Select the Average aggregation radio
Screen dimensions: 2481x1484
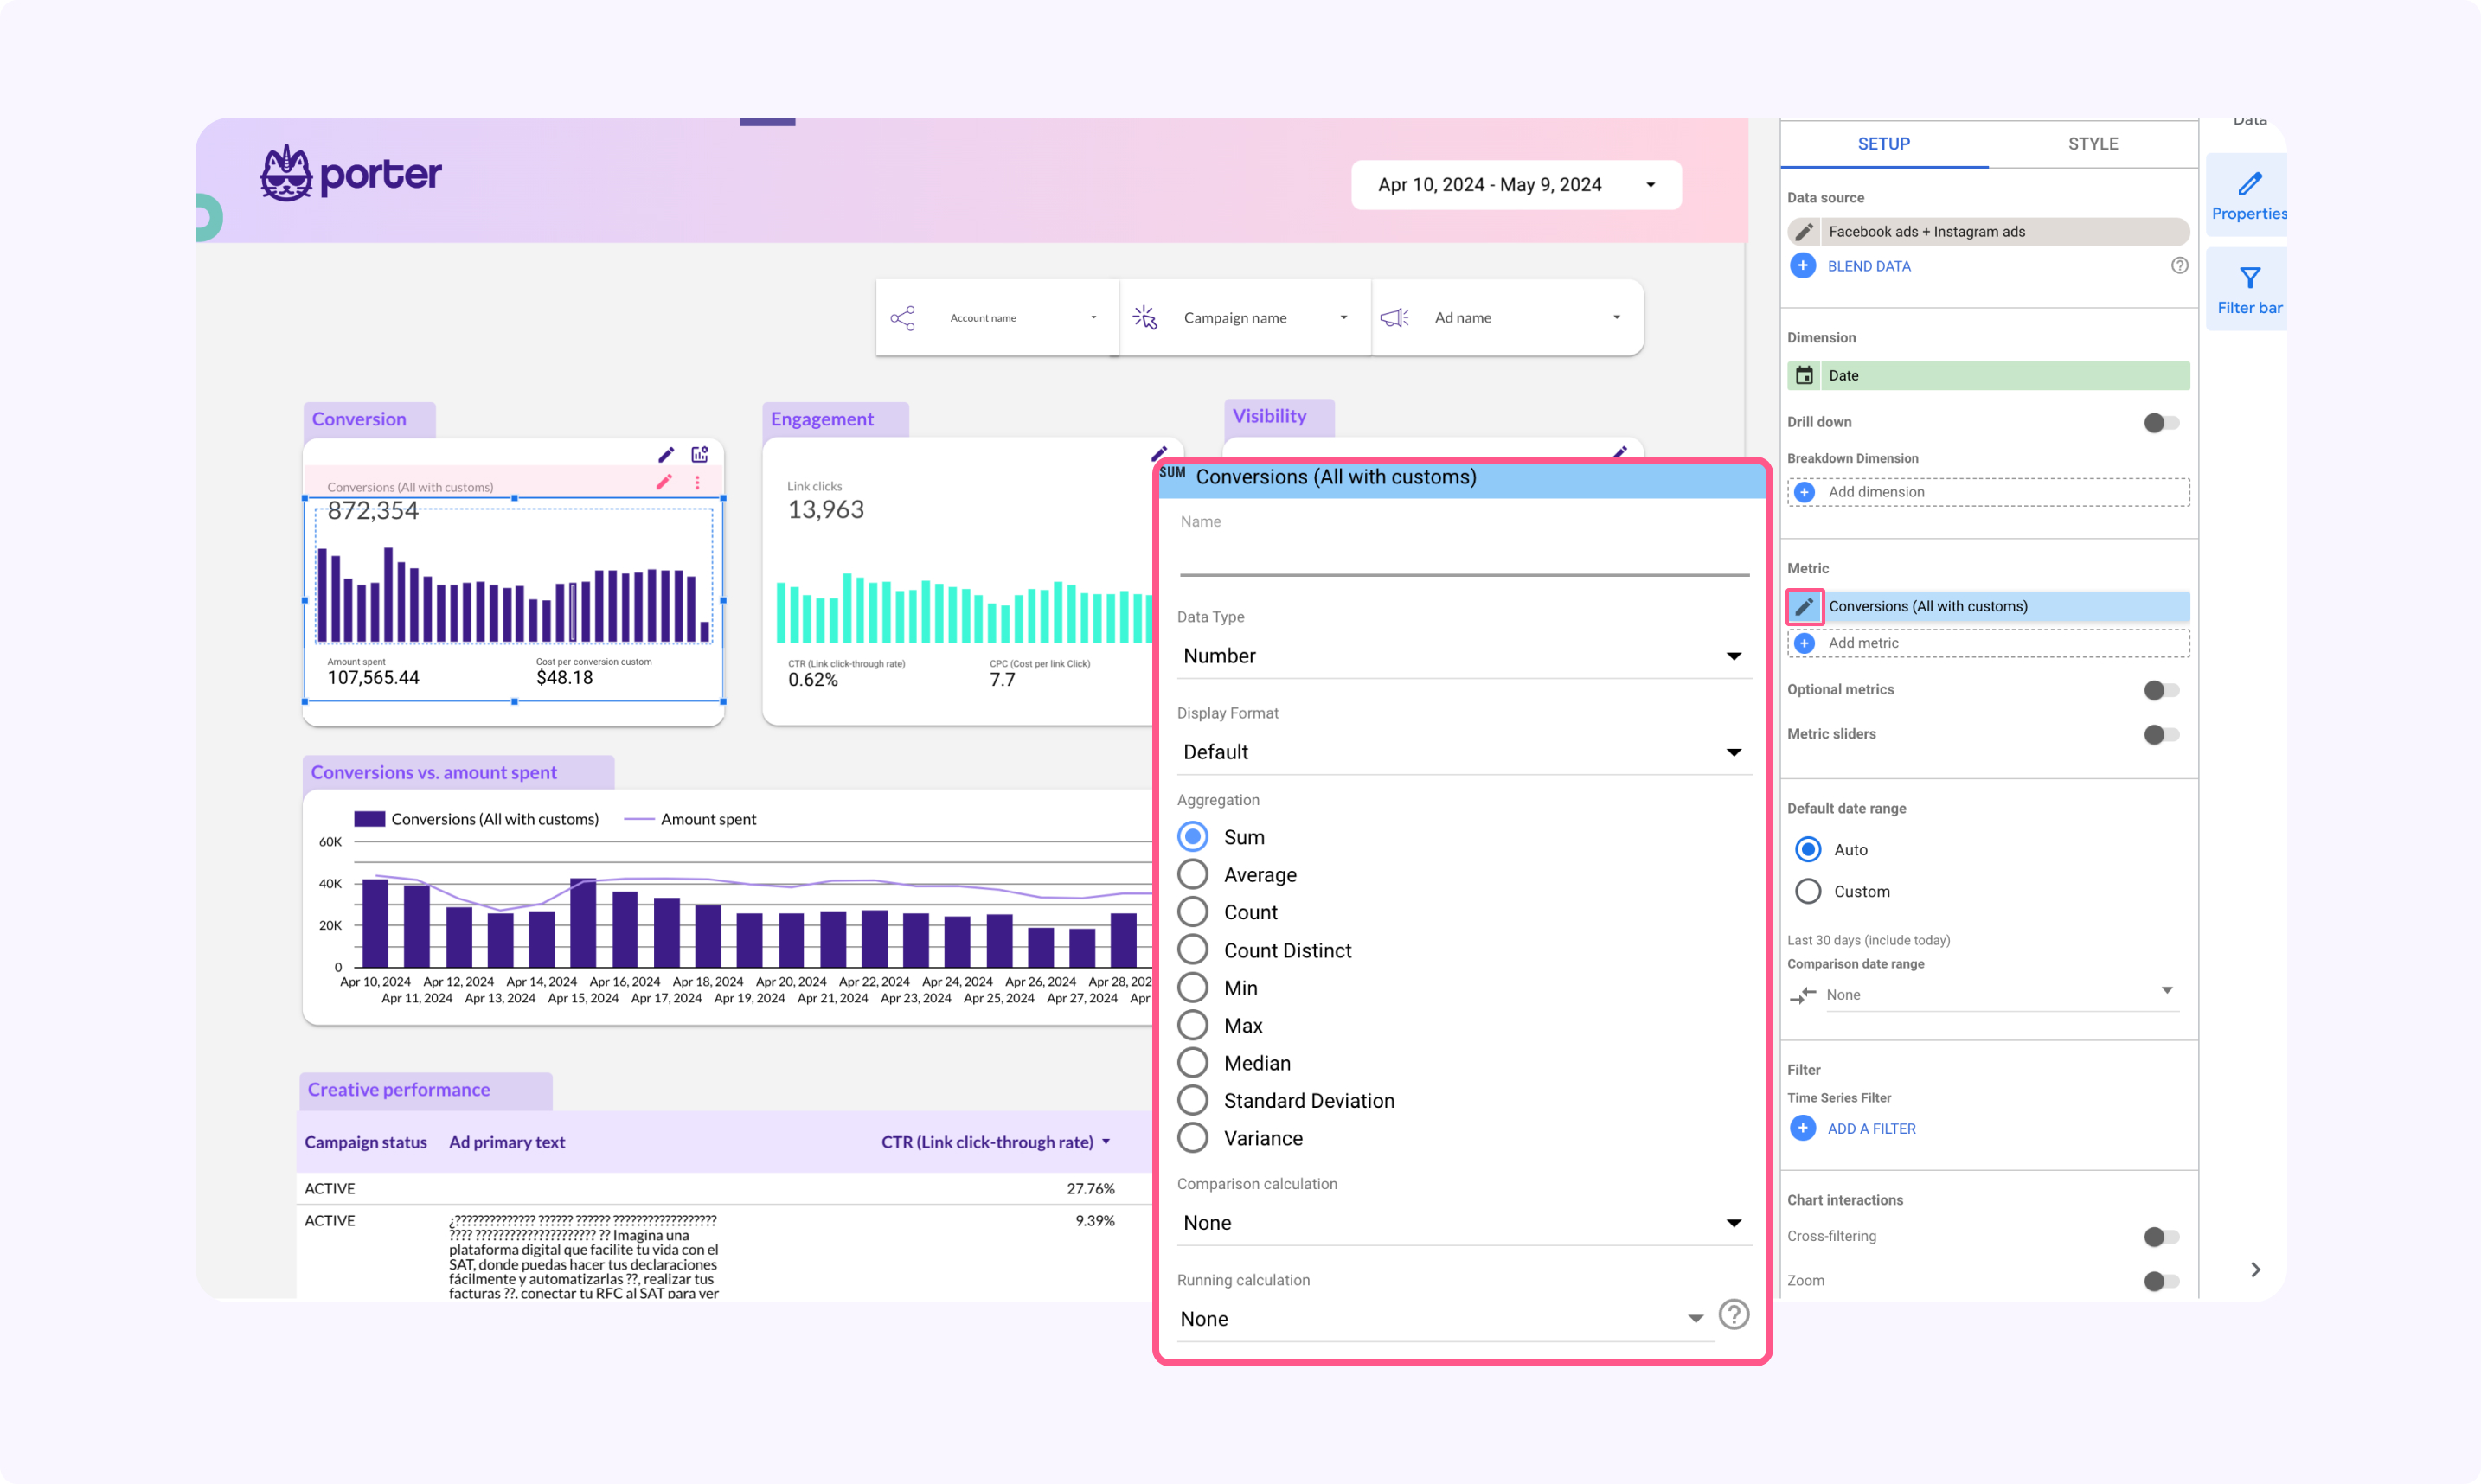tap(1192, 874)
